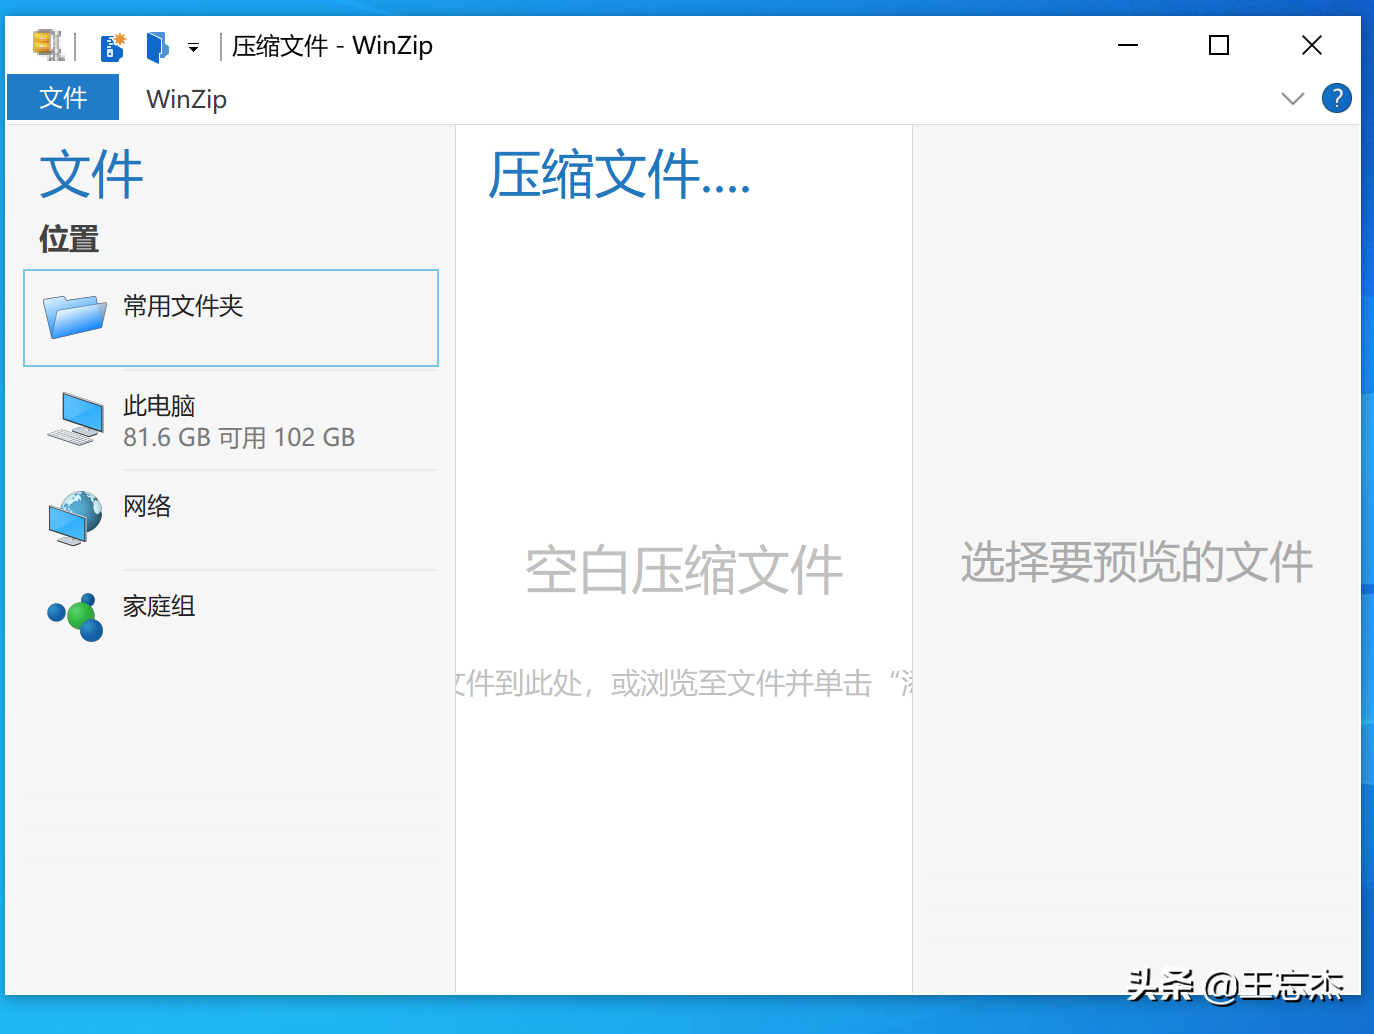Click the 此电脑 computer icon
Screen dimensions: 1374x1034
[75, 418]
